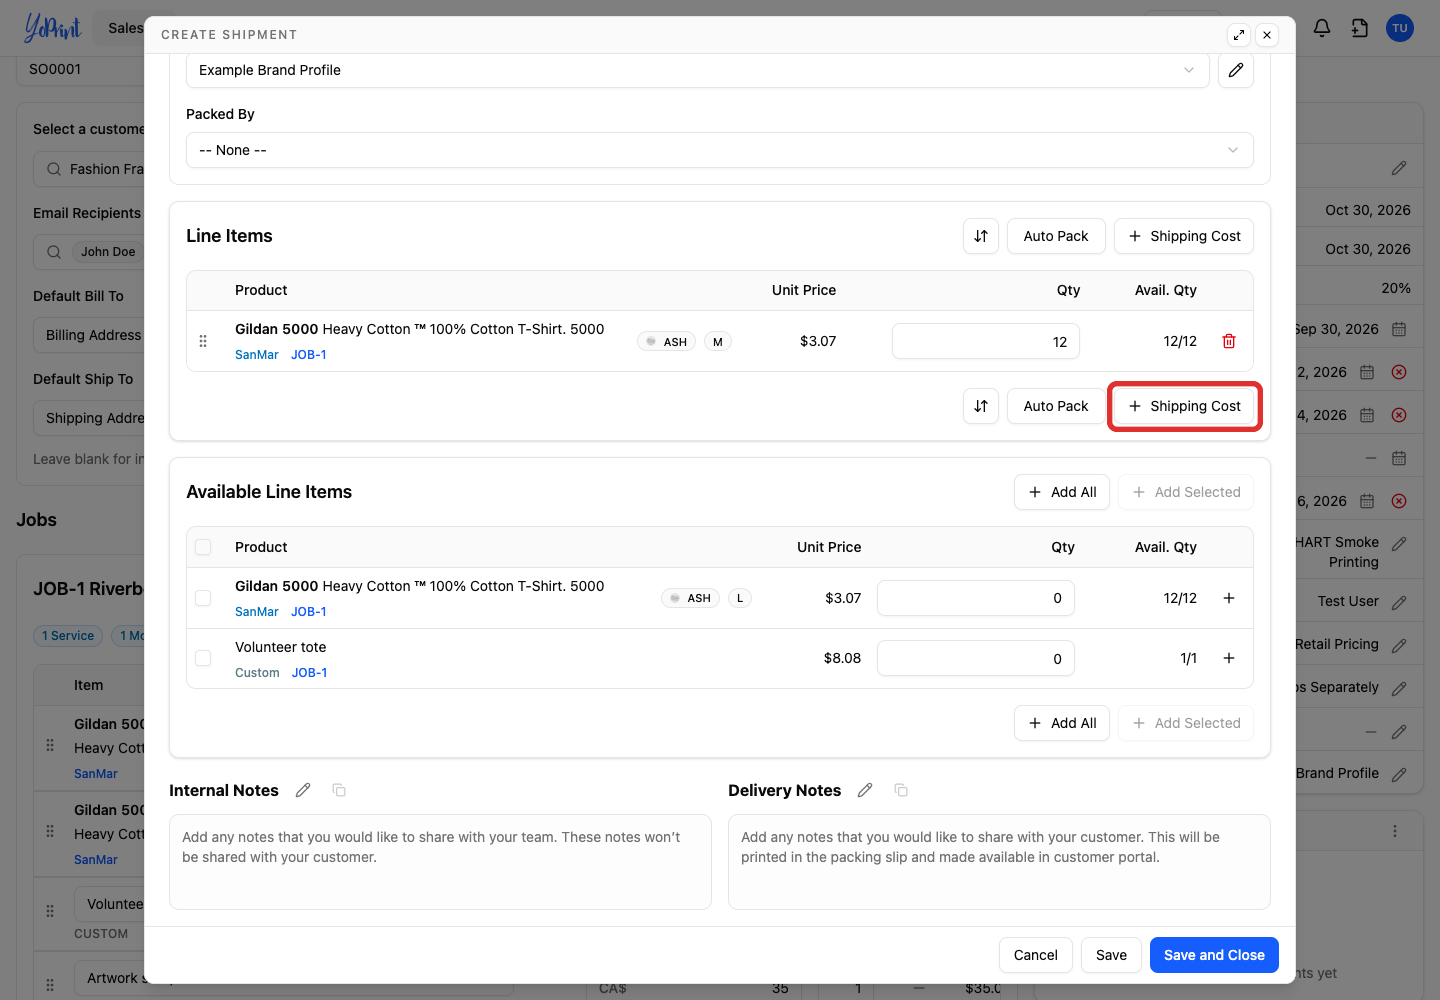Edit Internal Notes with the pencil icon
Viewport: 1440px width, 1000px height.
tap(303, 790)
